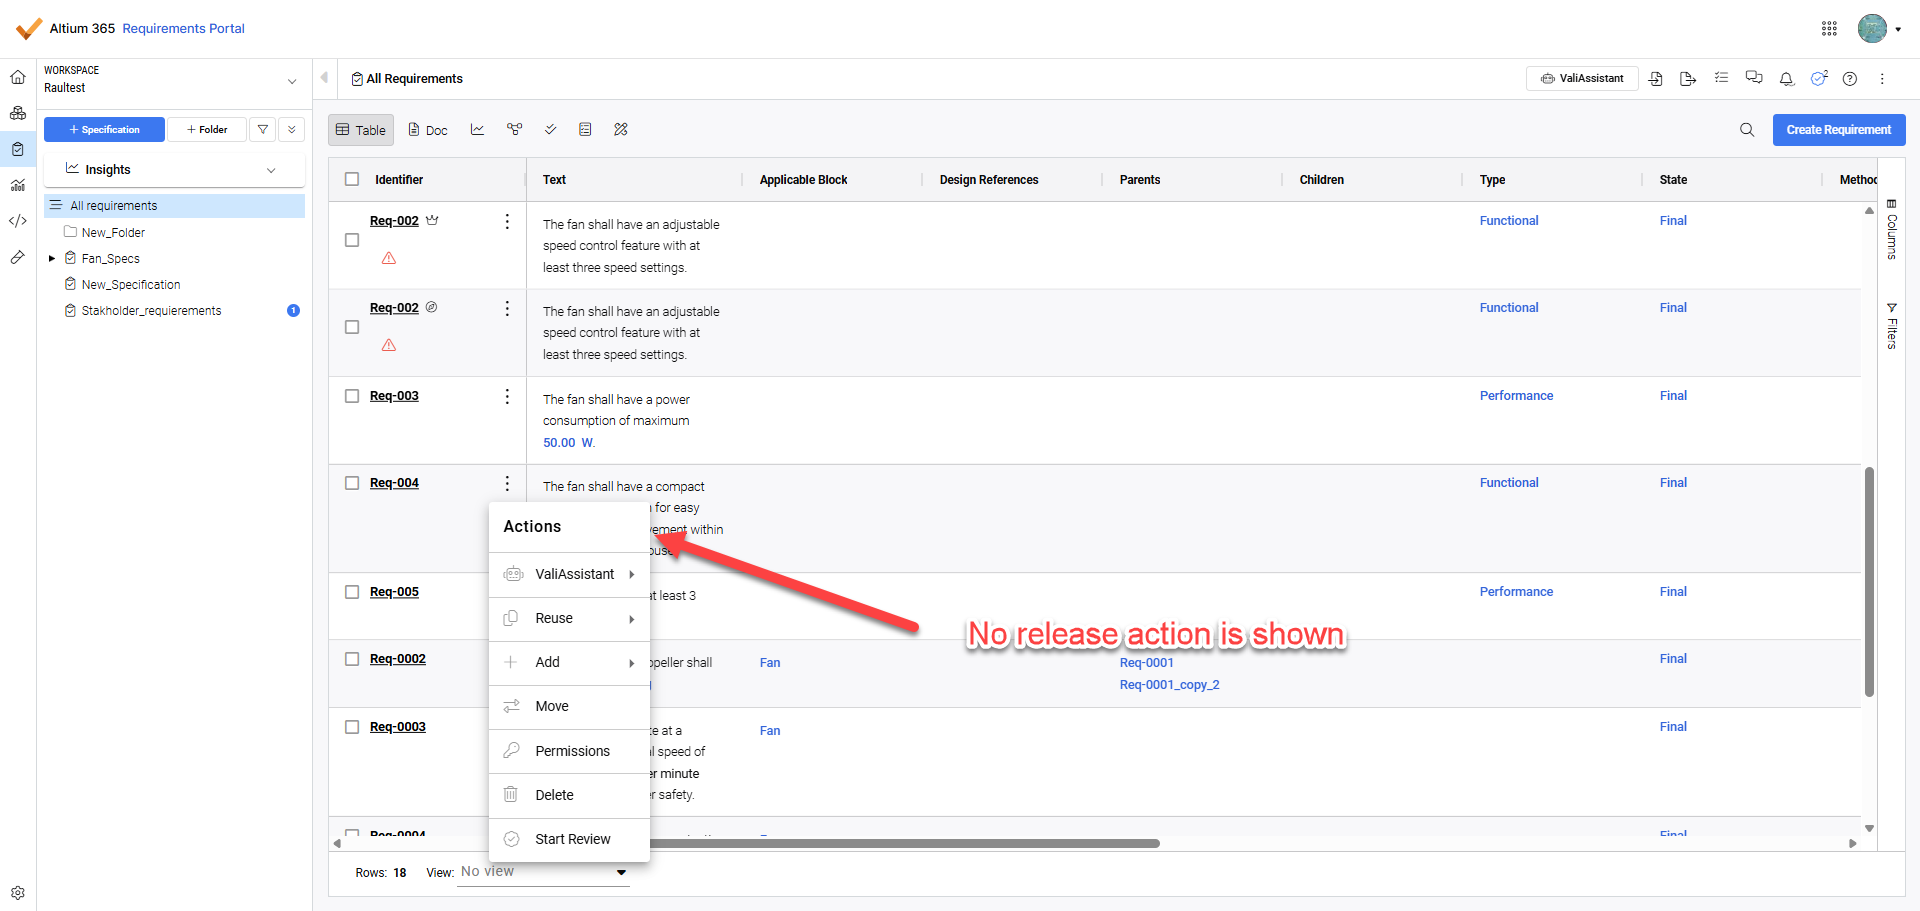
Task: Click the Create Requirement button
Action: [1838, 130]
